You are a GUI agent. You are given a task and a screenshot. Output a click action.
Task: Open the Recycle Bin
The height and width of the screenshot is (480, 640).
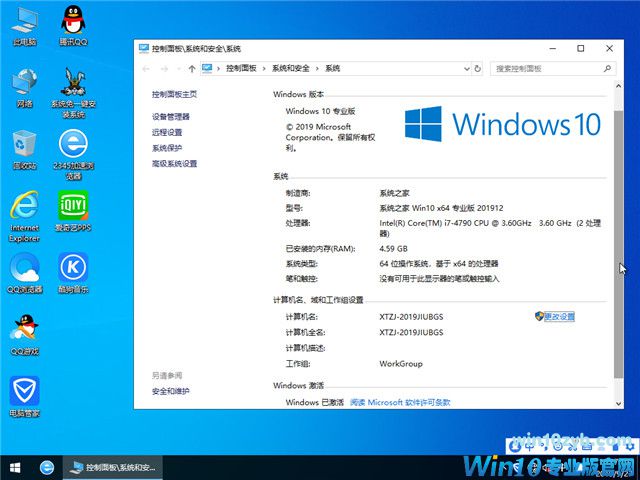pos(24,150)
